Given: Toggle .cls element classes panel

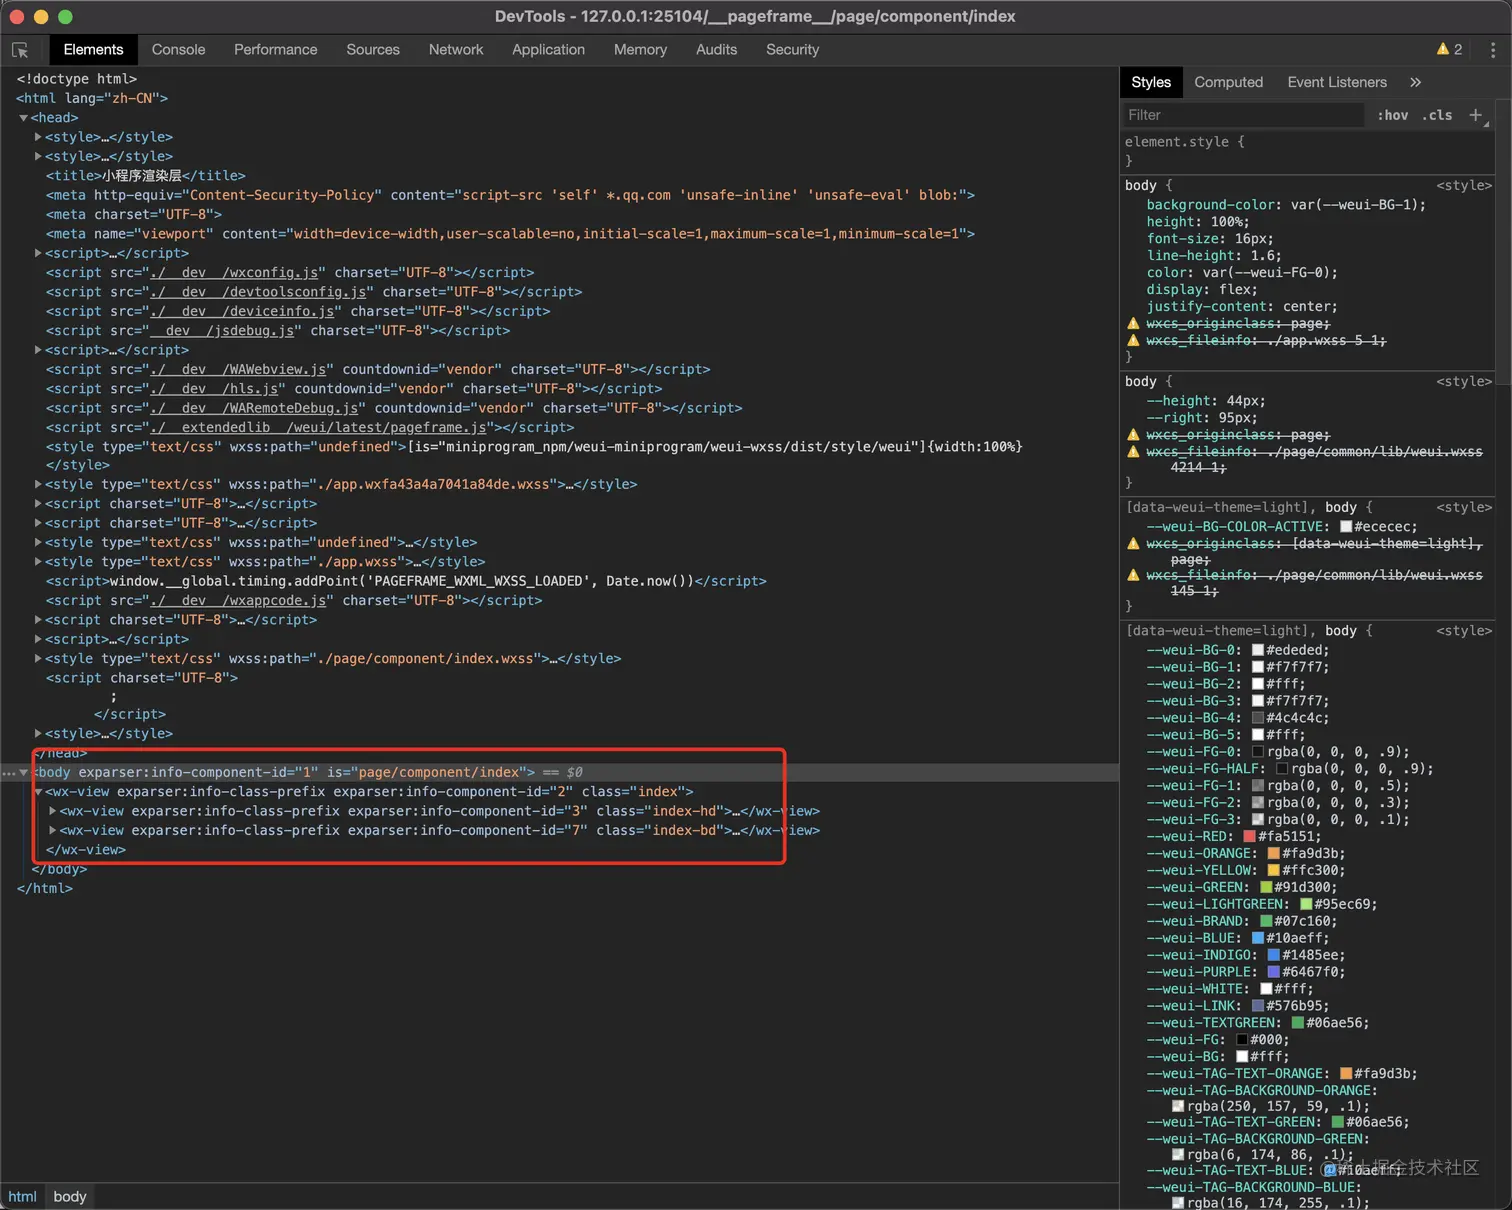Looking at the screenshot, I should (1437, 115).
